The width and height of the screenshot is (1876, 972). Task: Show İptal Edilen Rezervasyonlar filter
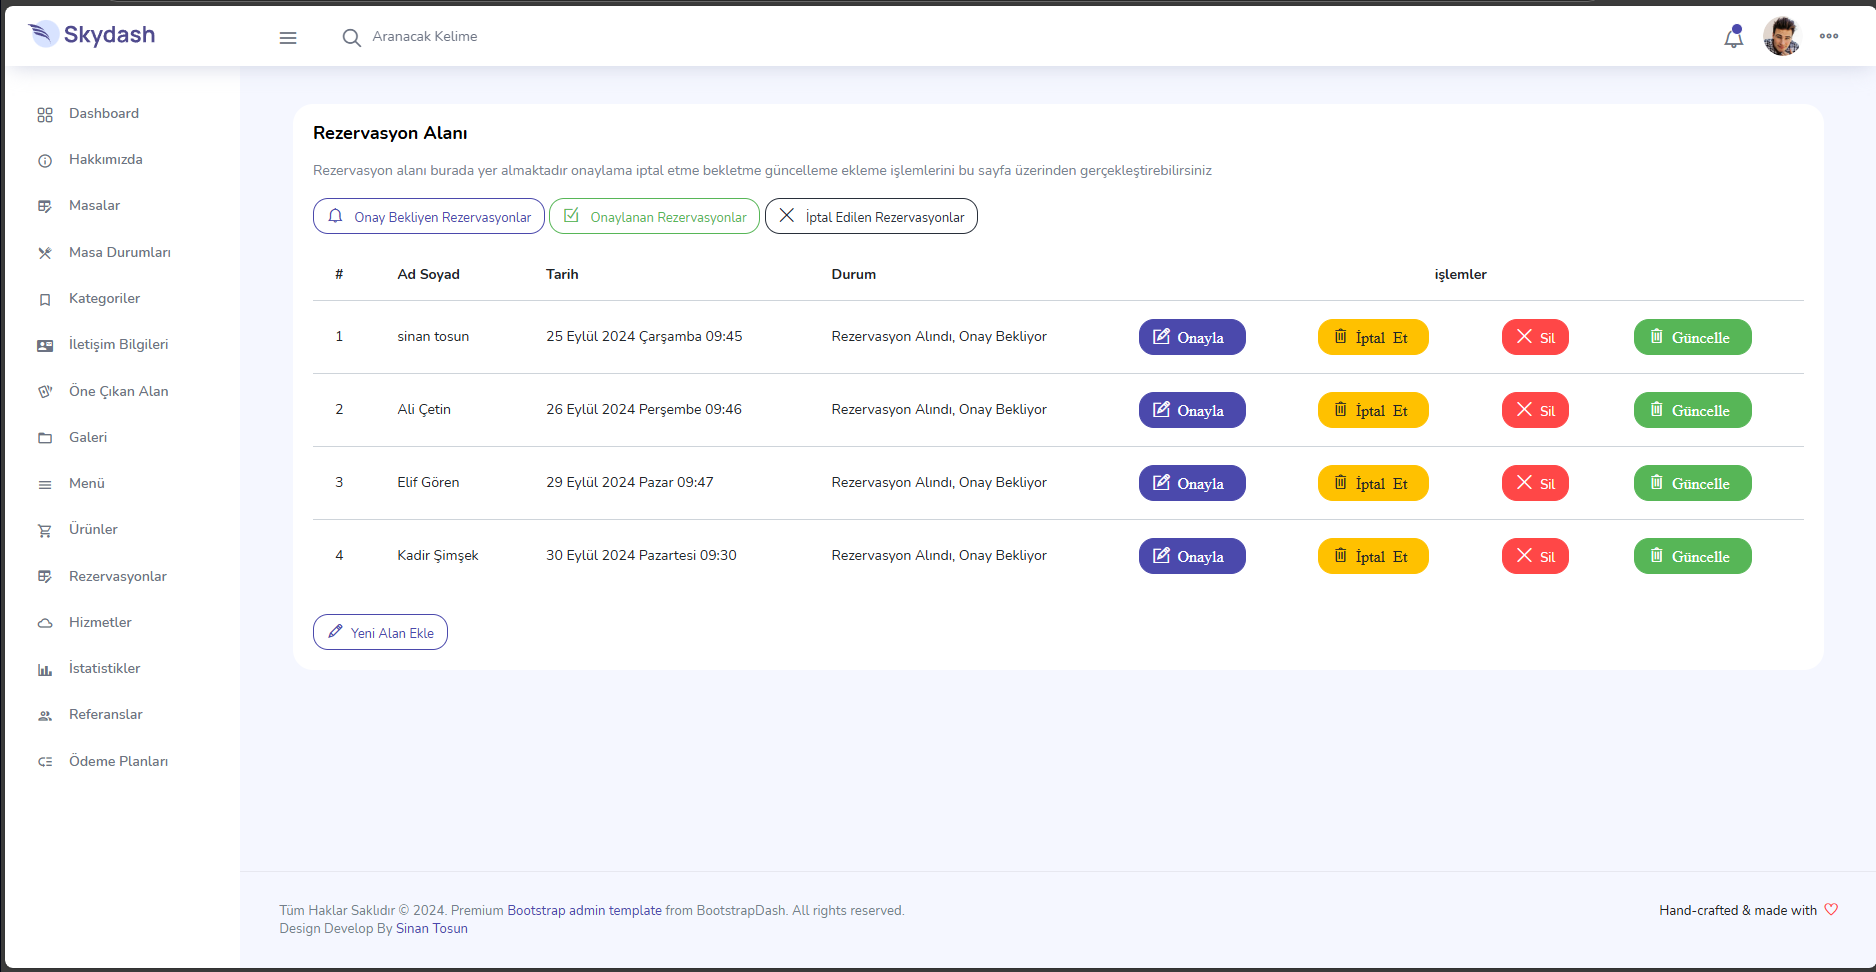[x=871, y=216]
